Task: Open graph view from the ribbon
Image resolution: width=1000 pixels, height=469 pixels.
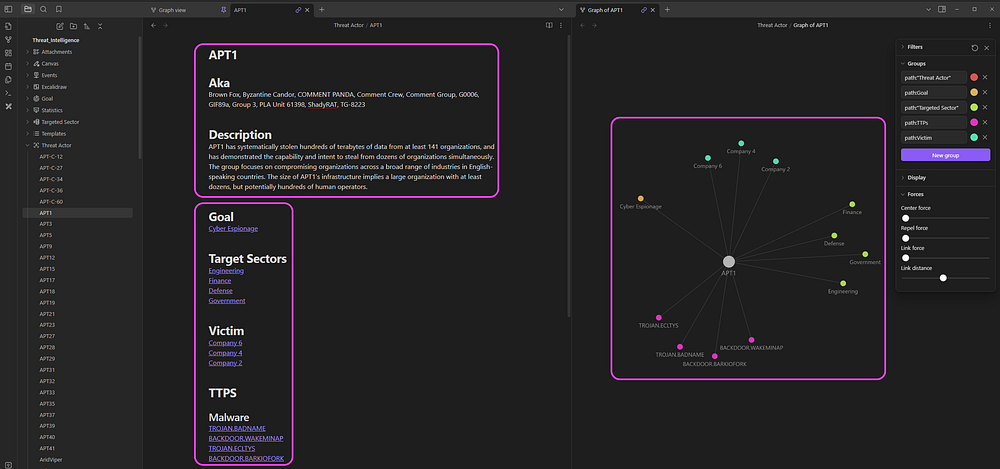Action: [x=8, y=40]
